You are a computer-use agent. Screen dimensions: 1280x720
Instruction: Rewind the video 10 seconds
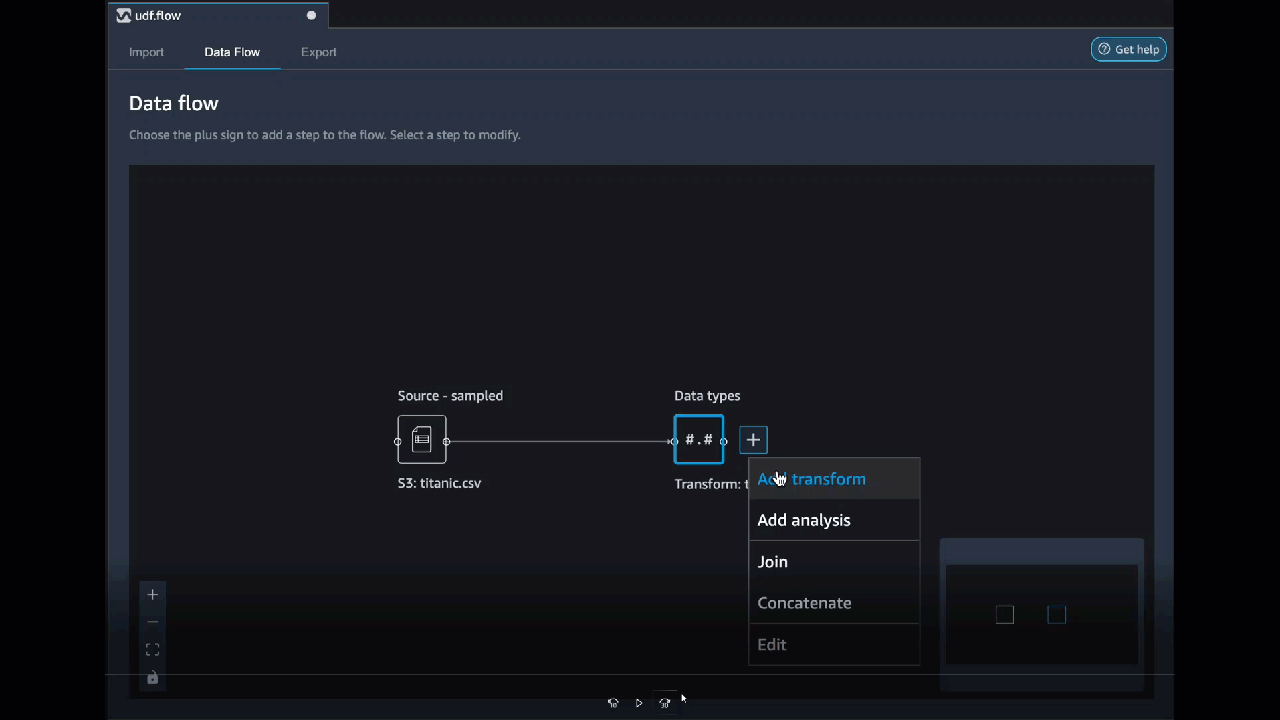click(x=613, y=703)
